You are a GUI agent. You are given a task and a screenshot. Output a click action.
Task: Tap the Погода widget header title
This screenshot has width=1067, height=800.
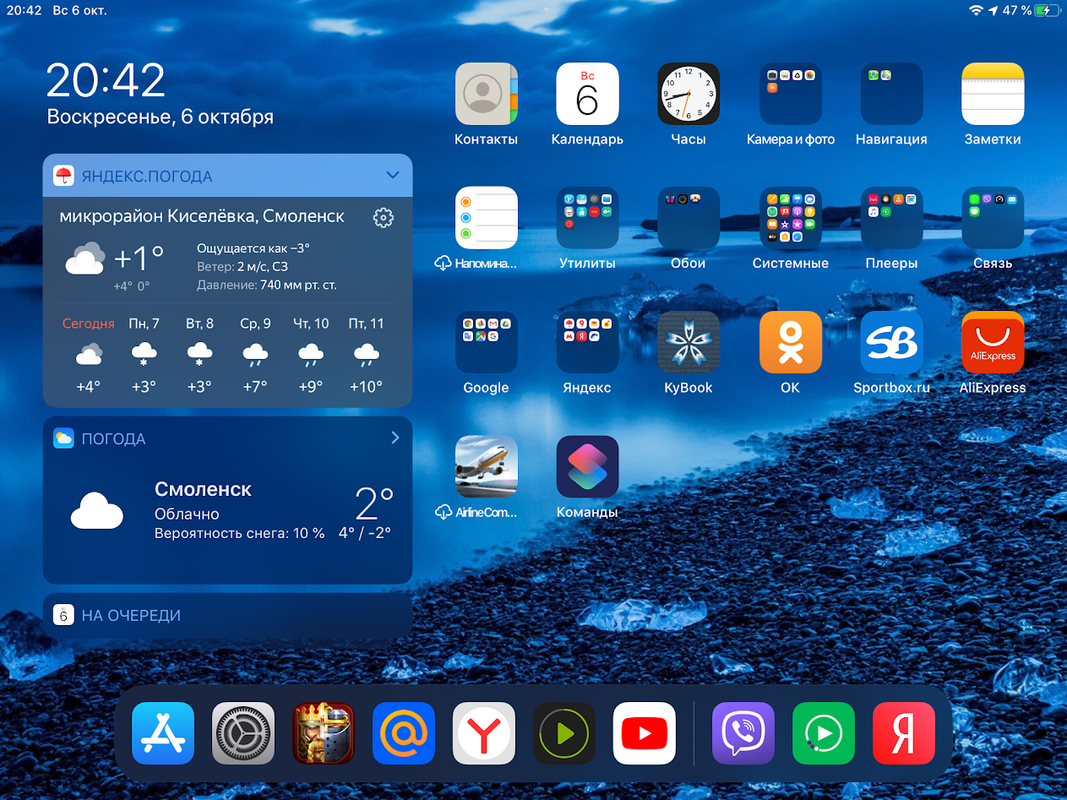point(114,439)
